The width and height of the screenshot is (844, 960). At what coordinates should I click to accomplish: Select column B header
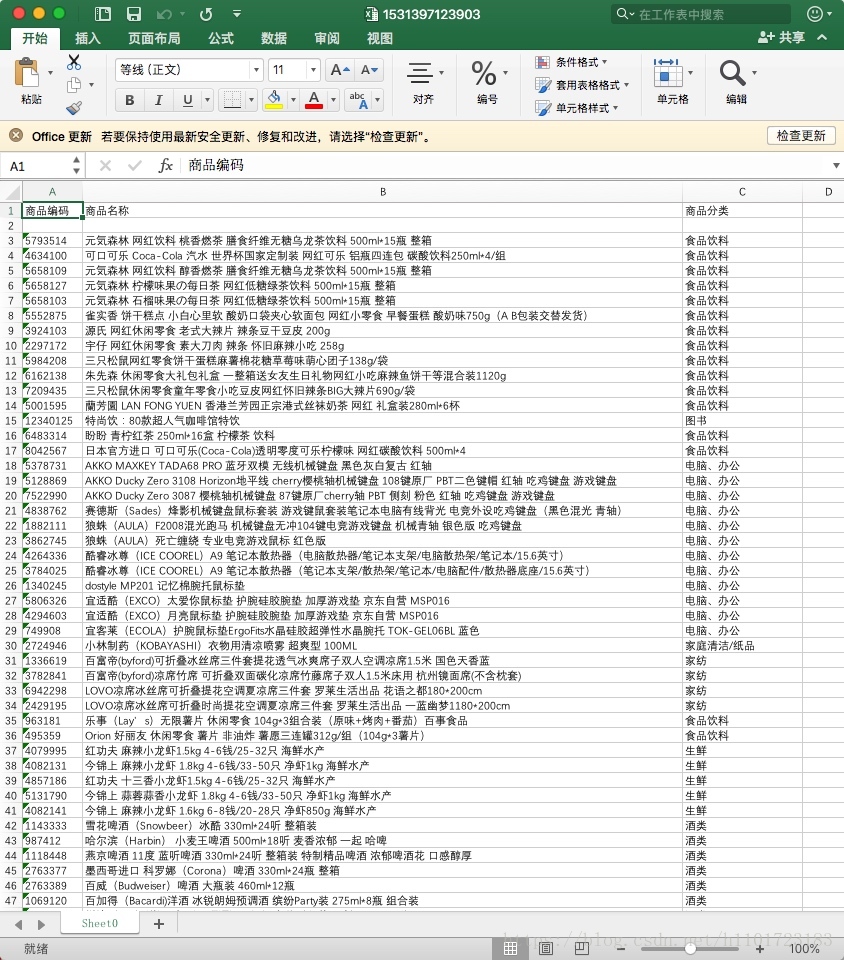pyautogui.click(x=383, y=192)
